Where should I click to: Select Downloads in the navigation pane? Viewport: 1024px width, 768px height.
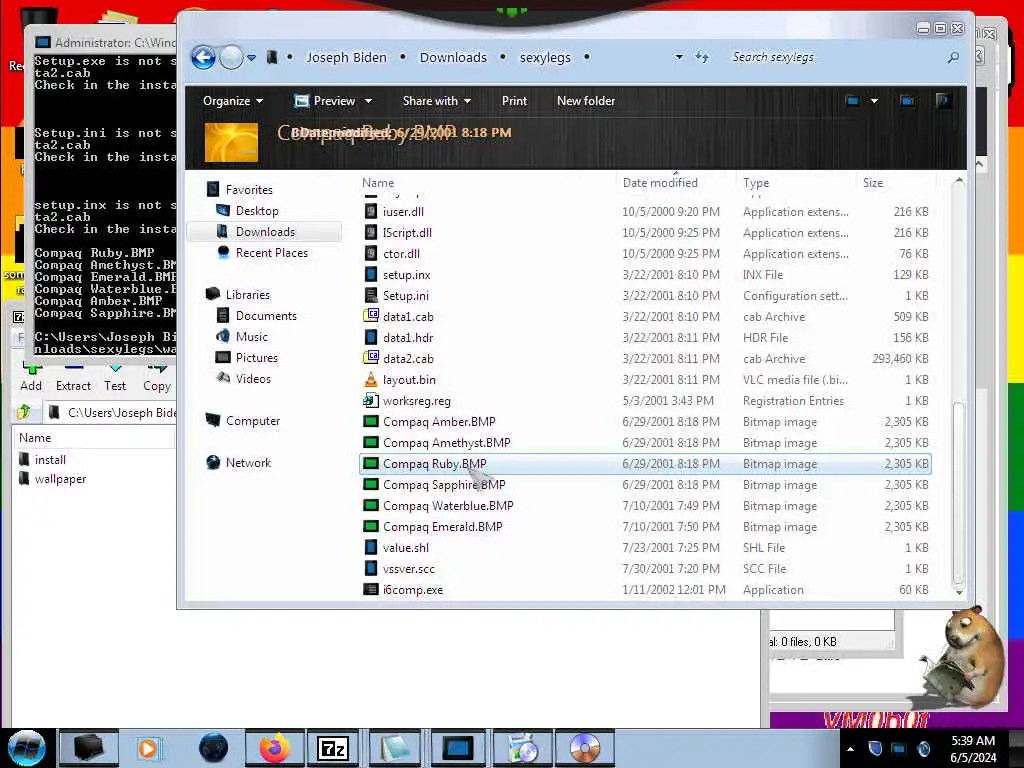[x=265, y=232]
